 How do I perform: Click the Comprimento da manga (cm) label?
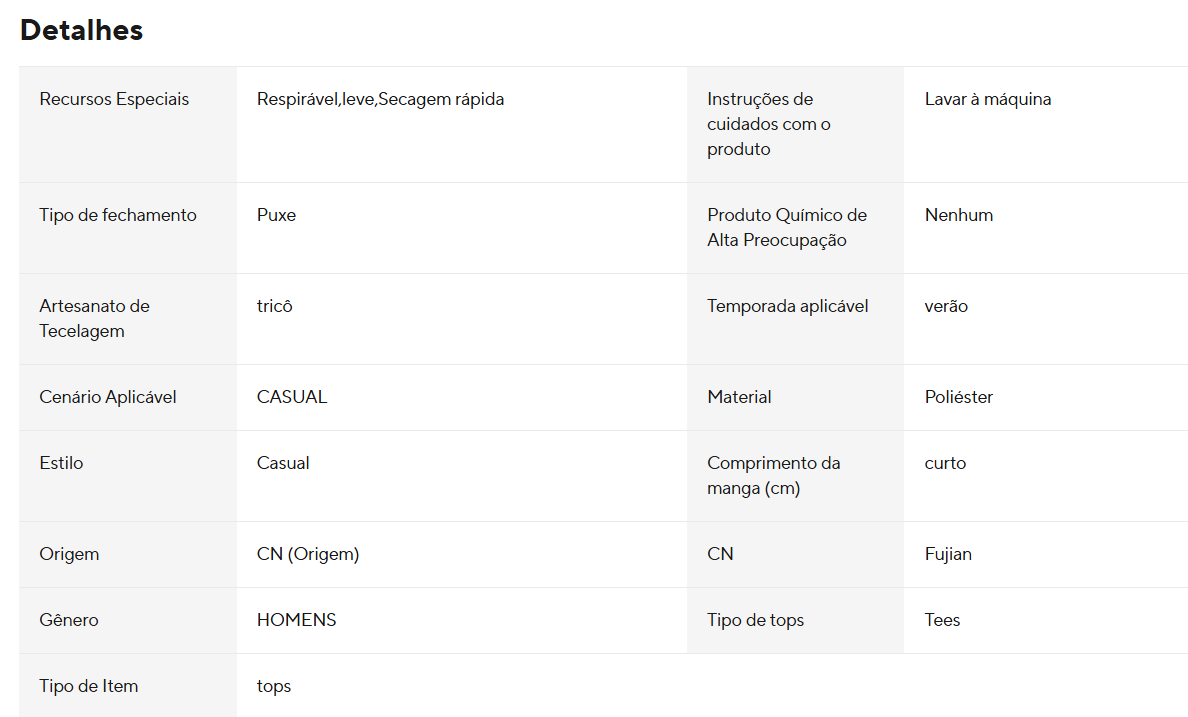773,476
